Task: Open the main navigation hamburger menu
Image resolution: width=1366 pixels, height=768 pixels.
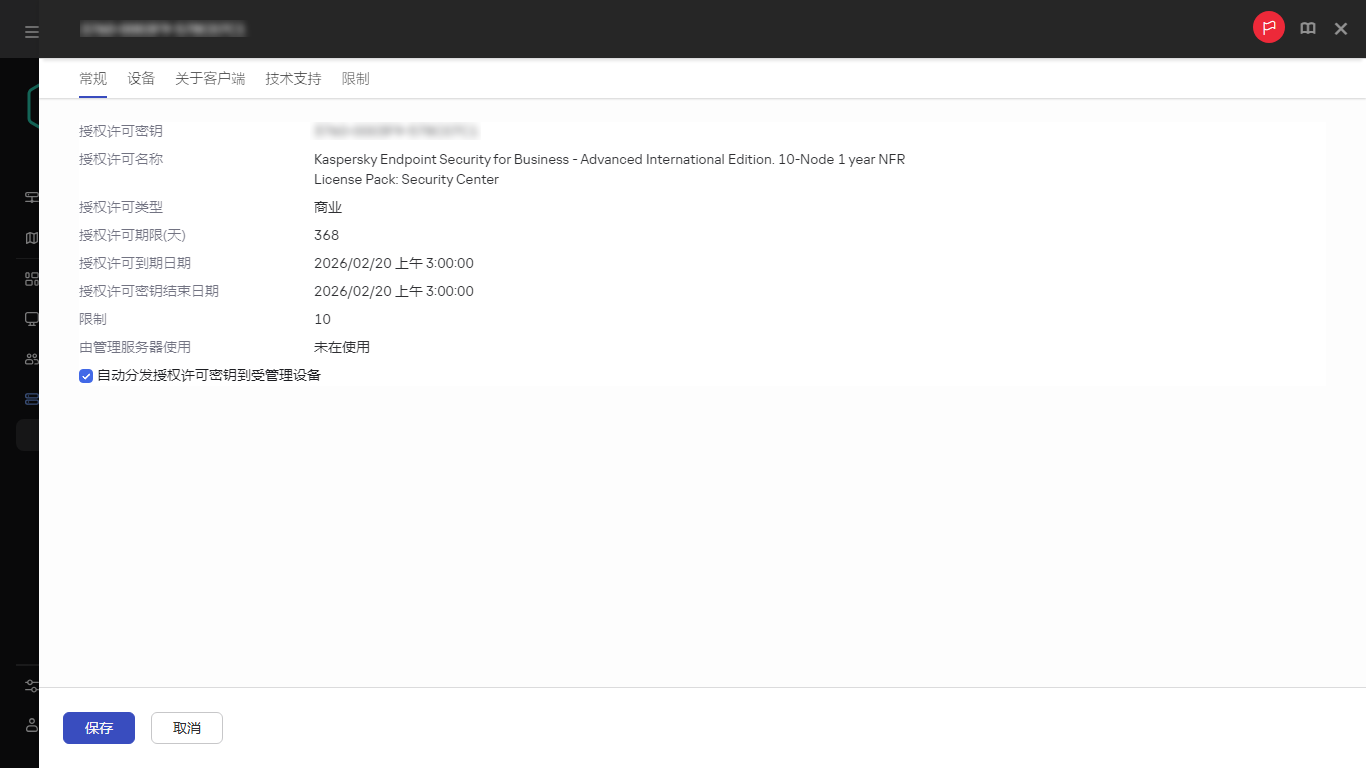Action: pyautogui.click(x=31, y=29)
